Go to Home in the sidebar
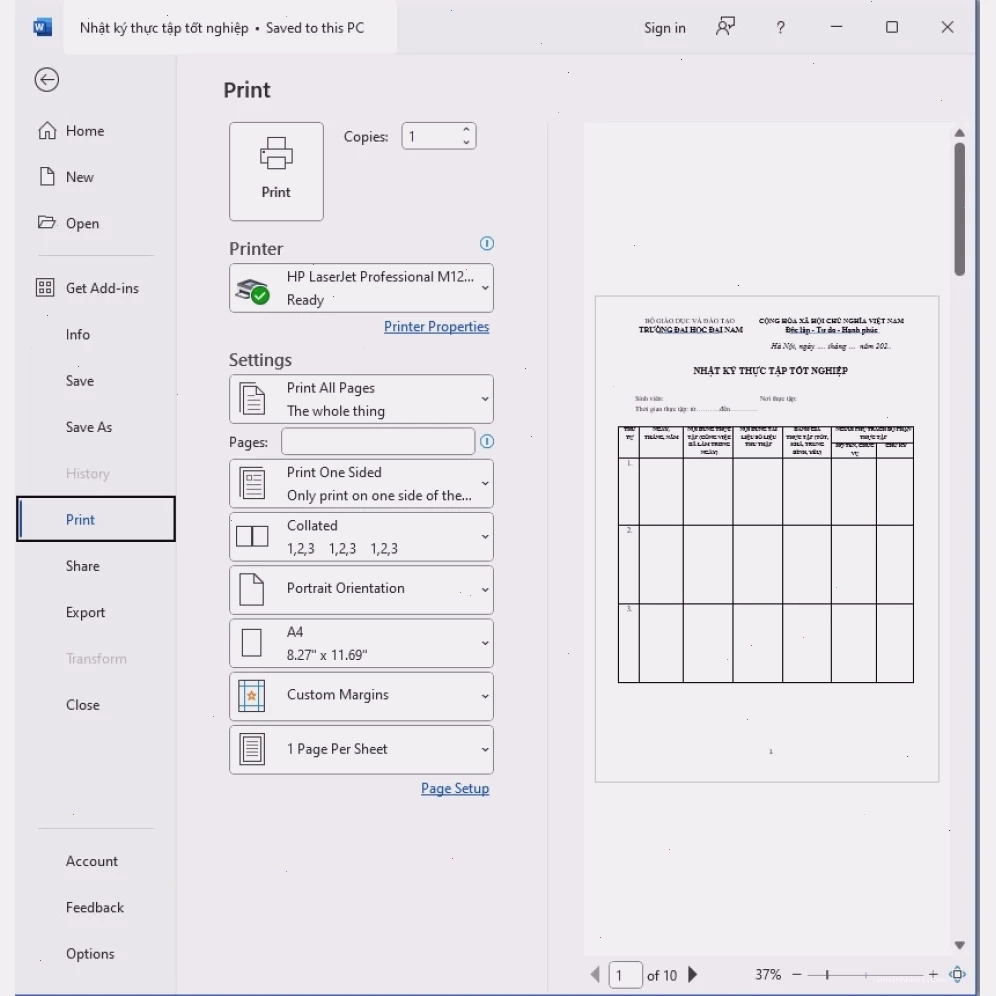Screen dimensions: 996x996 click(95, 131)
